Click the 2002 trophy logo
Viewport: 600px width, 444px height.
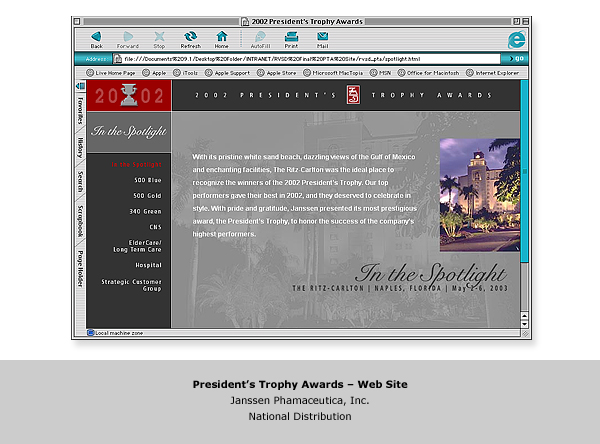[x=129, y=96]
